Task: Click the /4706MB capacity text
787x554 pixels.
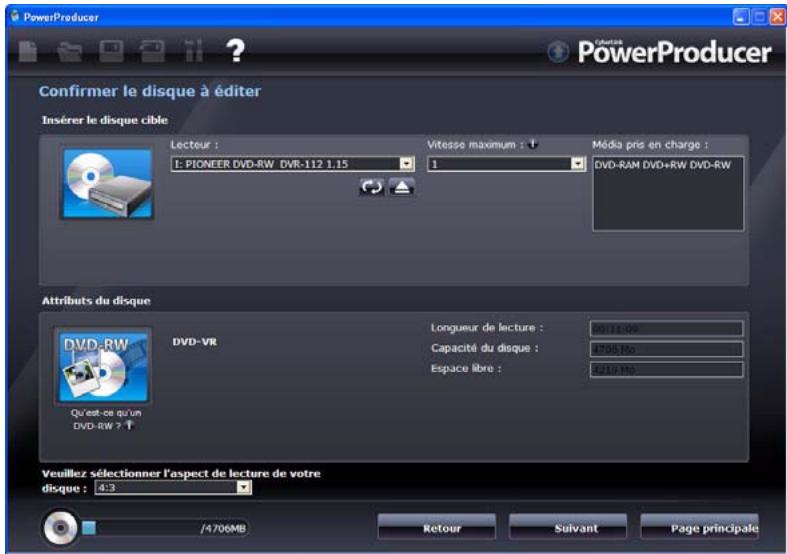Action: (223, 528)
